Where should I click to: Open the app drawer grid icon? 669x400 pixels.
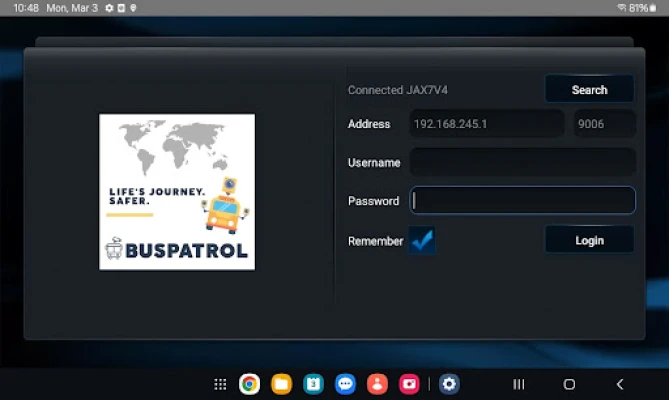point(220,384)
